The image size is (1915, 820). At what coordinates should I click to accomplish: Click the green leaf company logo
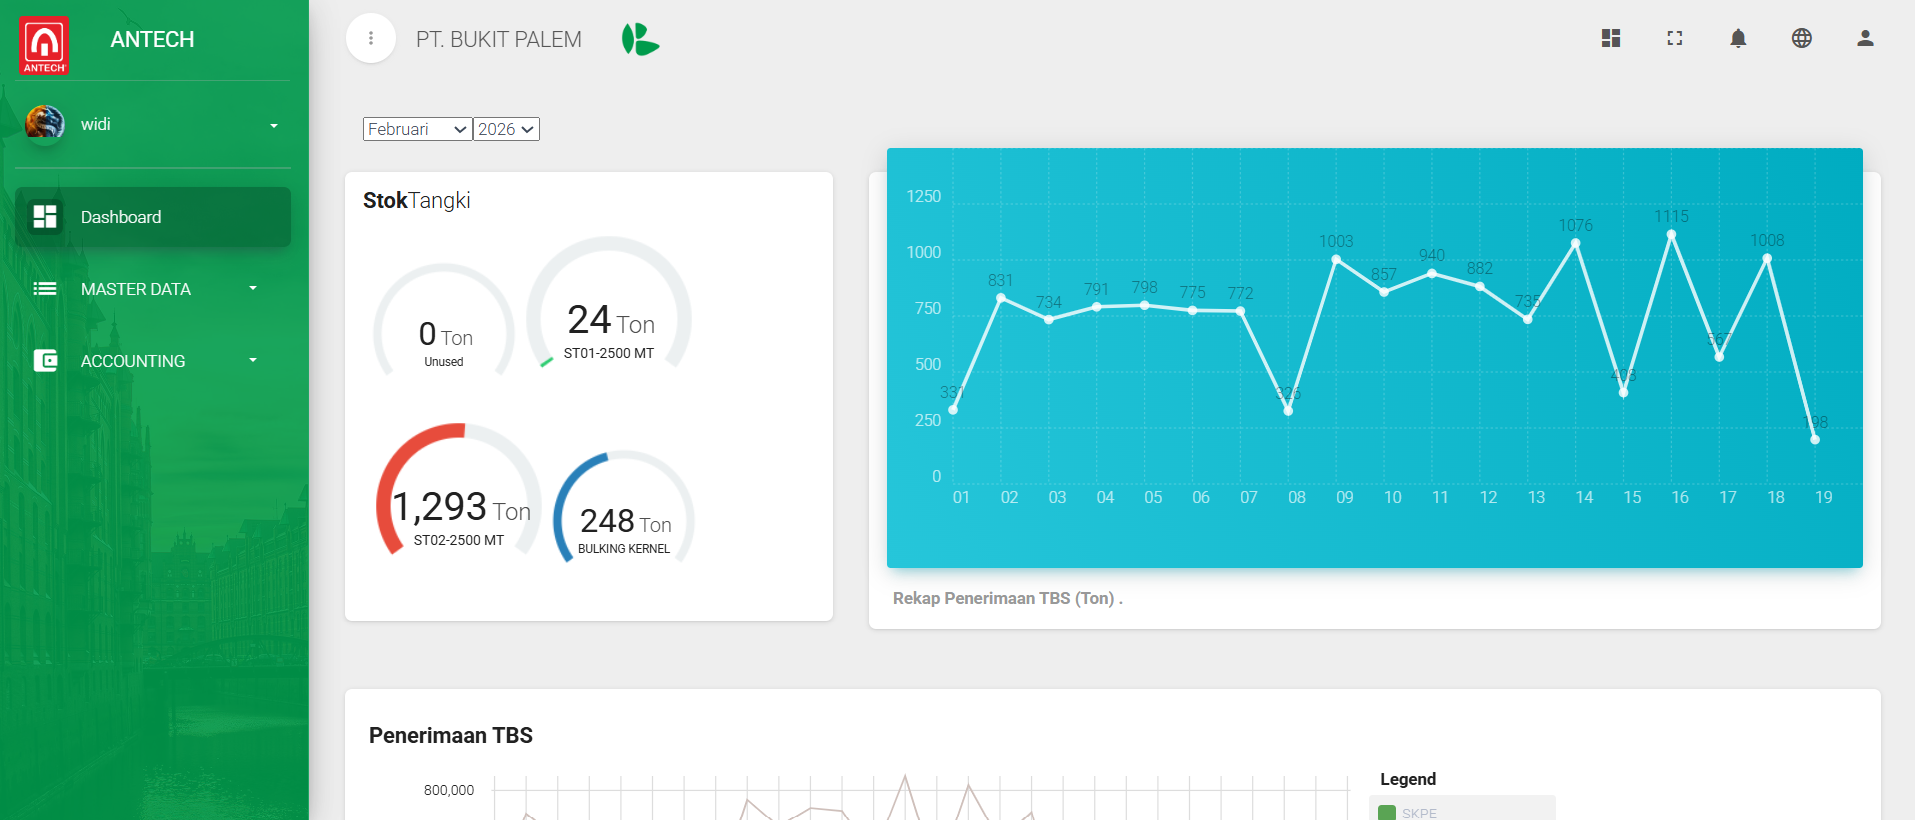click(640, 39)
